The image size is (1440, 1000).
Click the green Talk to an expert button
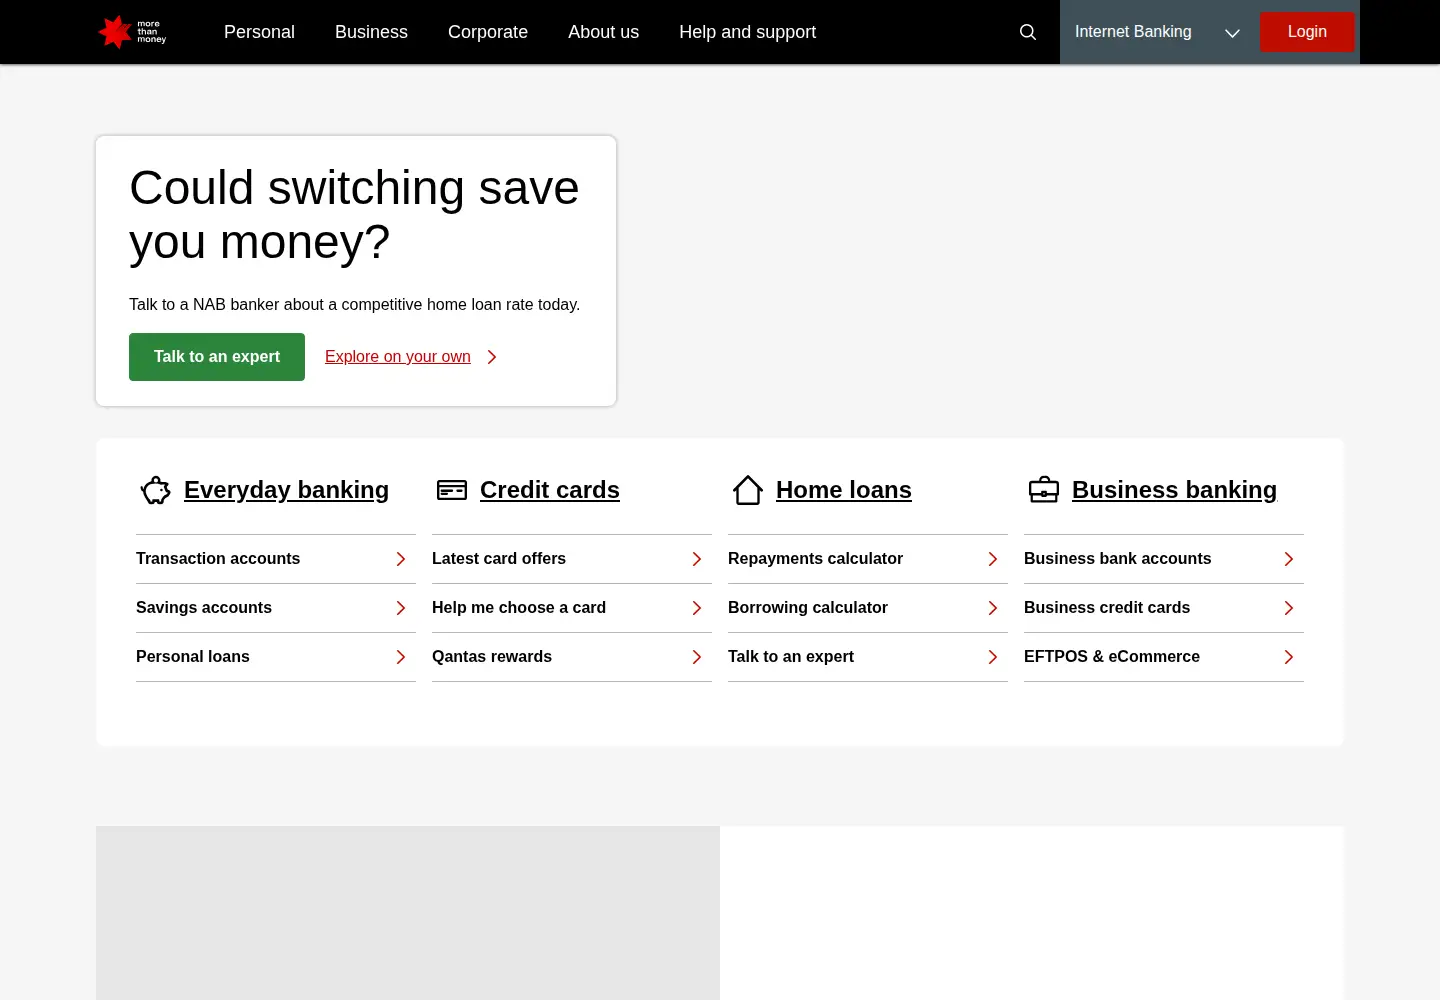[x=217, y=357]
